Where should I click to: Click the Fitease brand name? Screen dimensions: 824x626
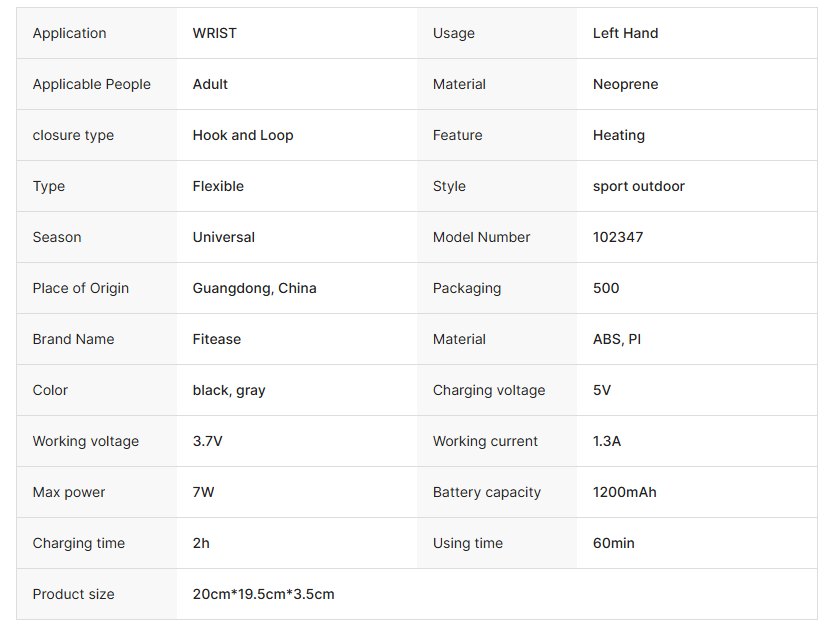click(216, 339)
